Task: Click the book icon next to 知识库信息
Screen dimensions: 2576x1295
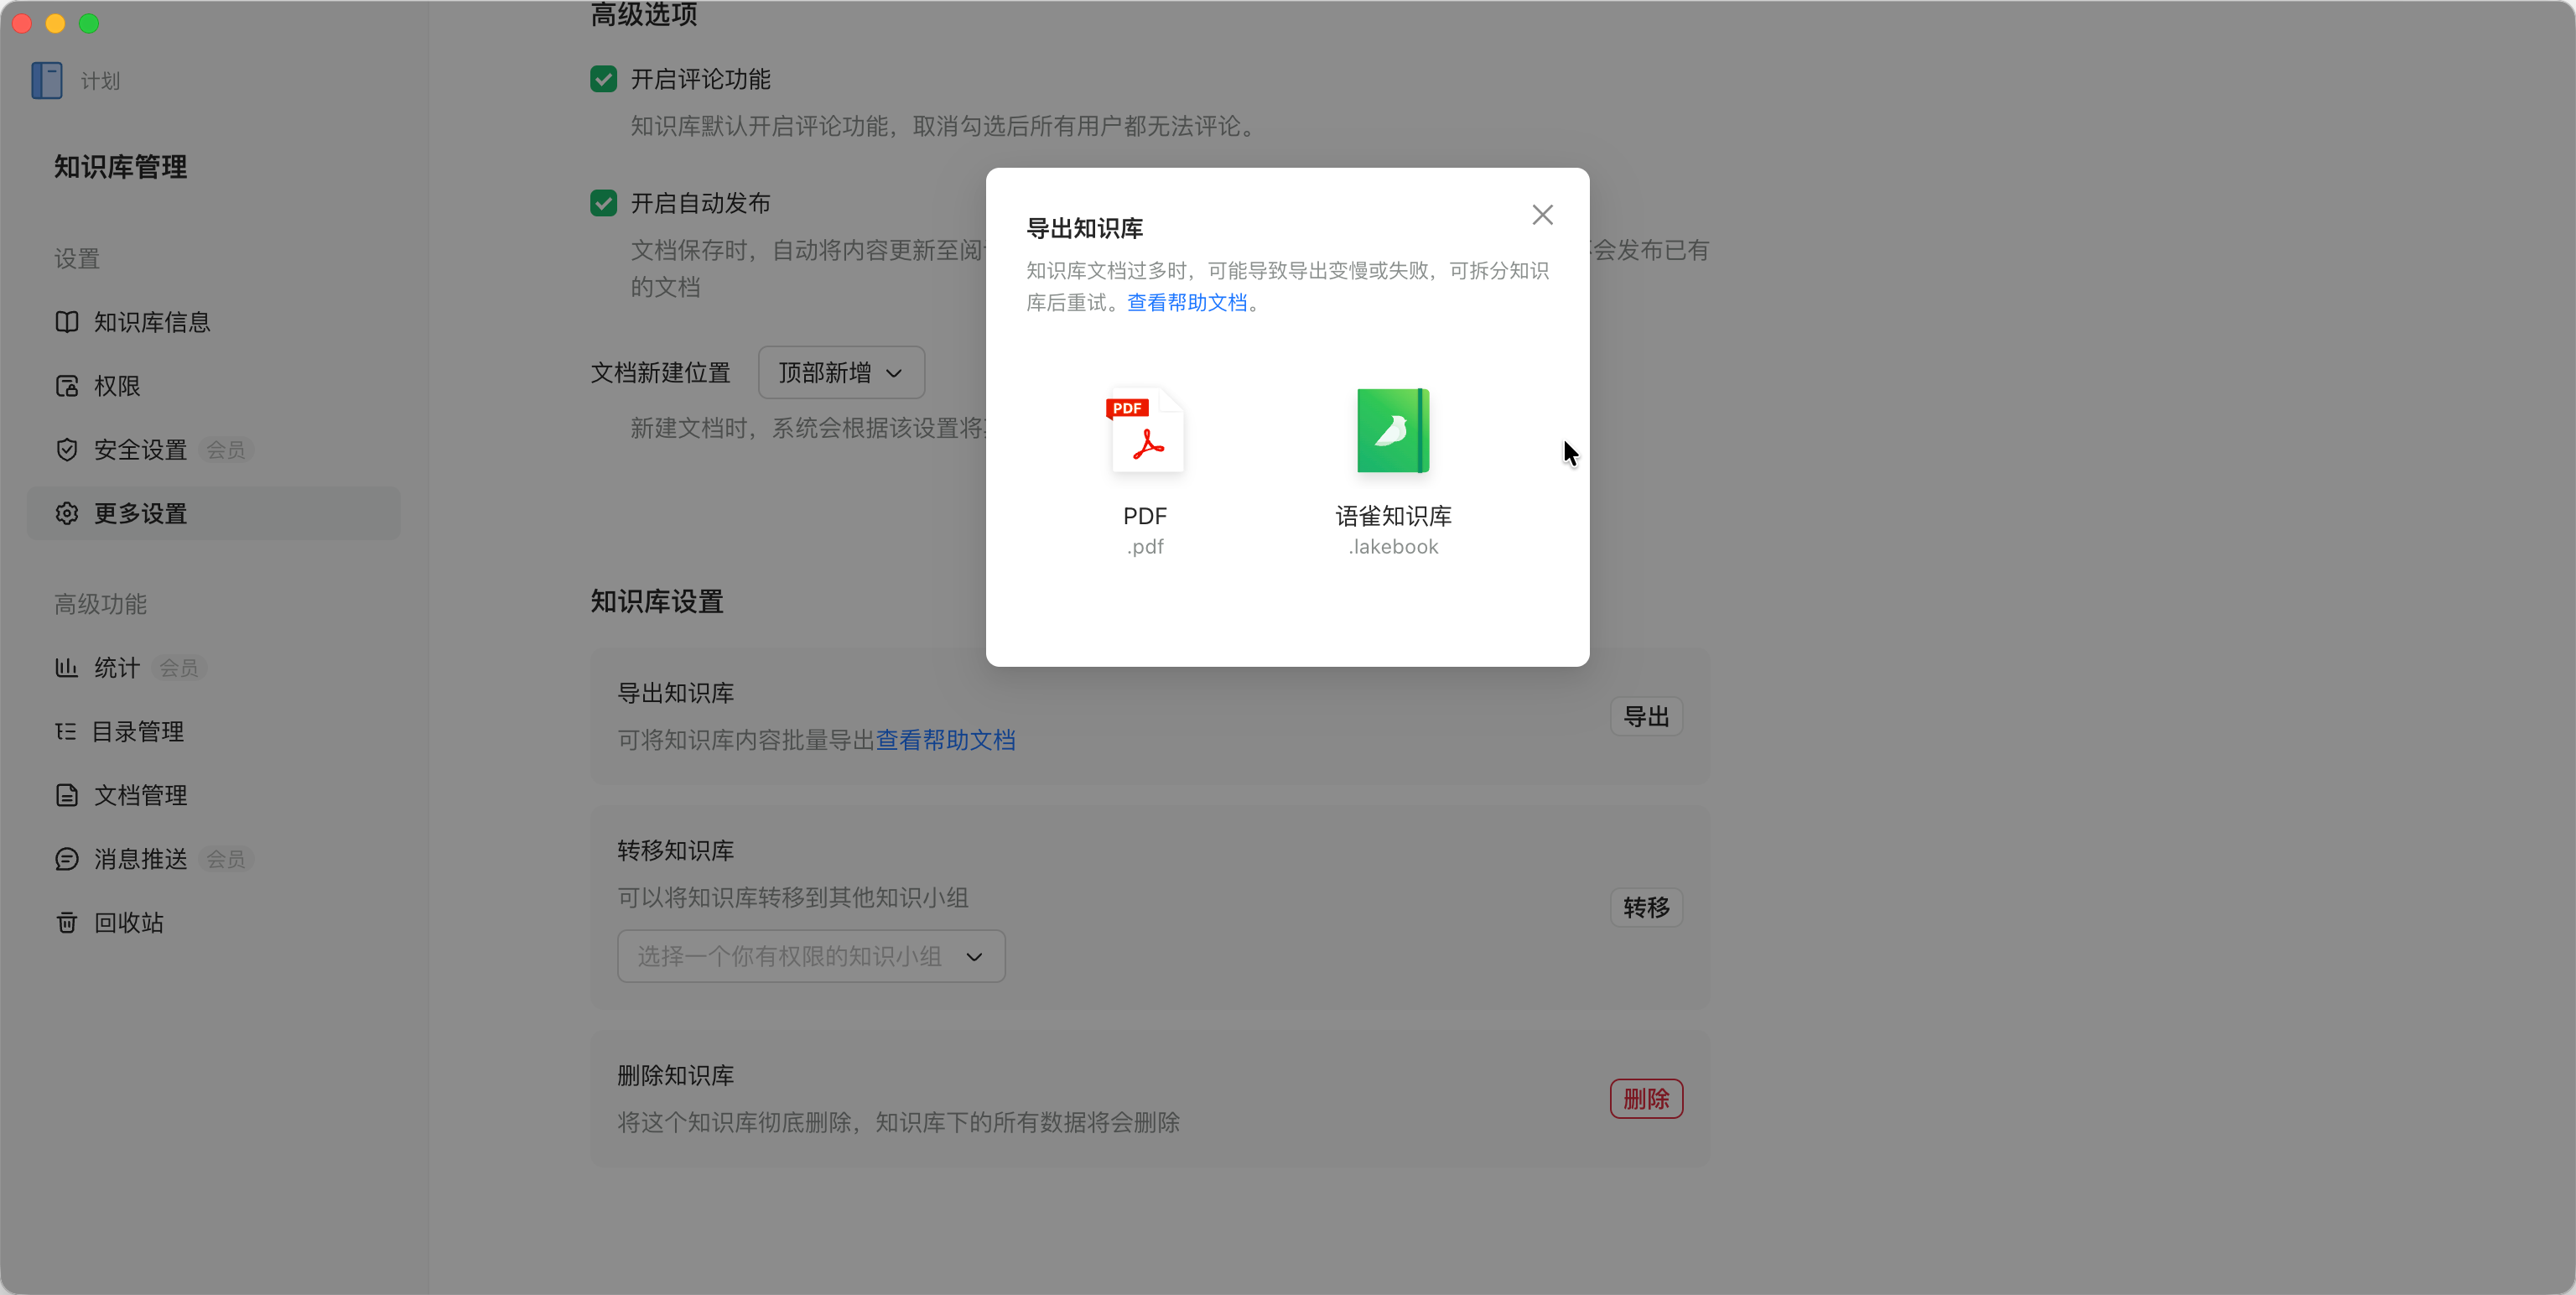Action: pos(67,322)
